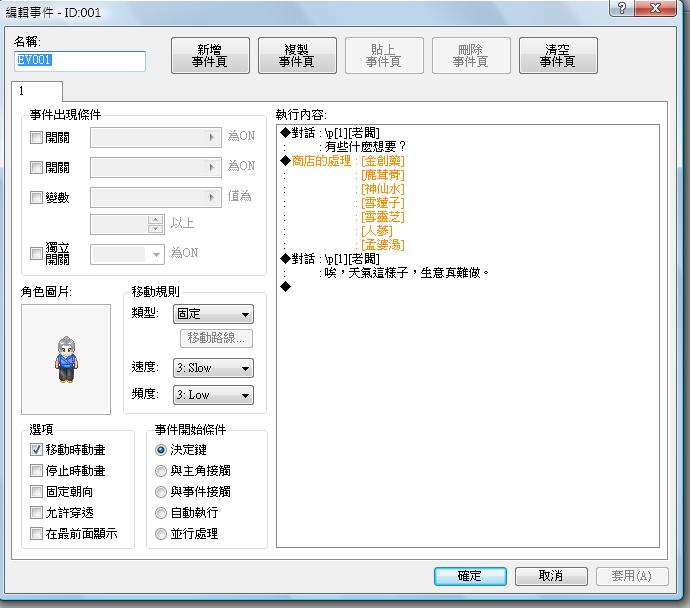The image size is (690, 608).
Task: Click 貼上事件頁 button
Action: click(384, 55)
